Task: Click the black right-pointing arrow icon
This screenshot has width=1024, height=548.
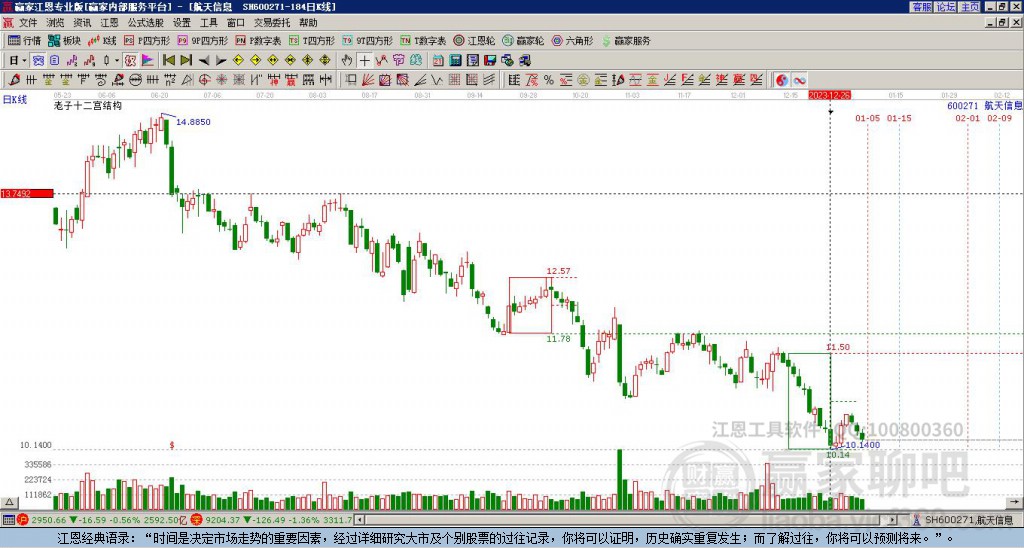Action: 221,61
